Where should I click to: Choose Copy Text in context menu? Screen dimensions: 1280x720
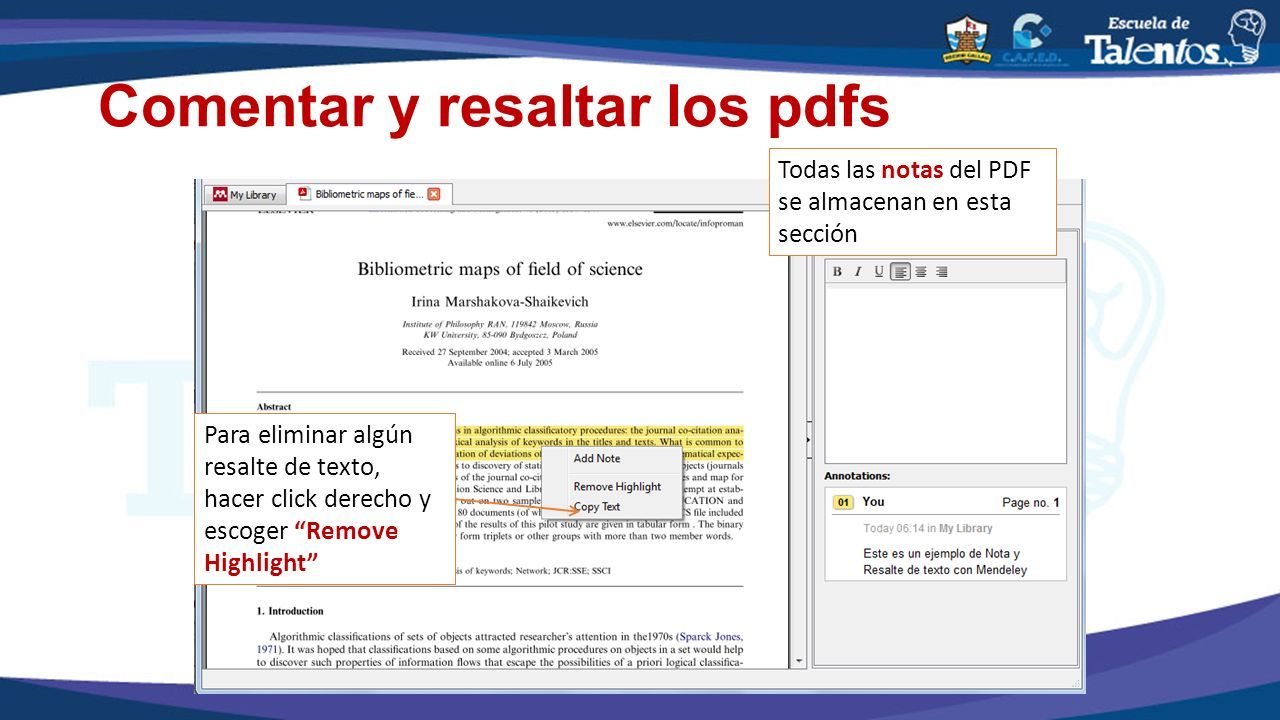click(597, 507)
